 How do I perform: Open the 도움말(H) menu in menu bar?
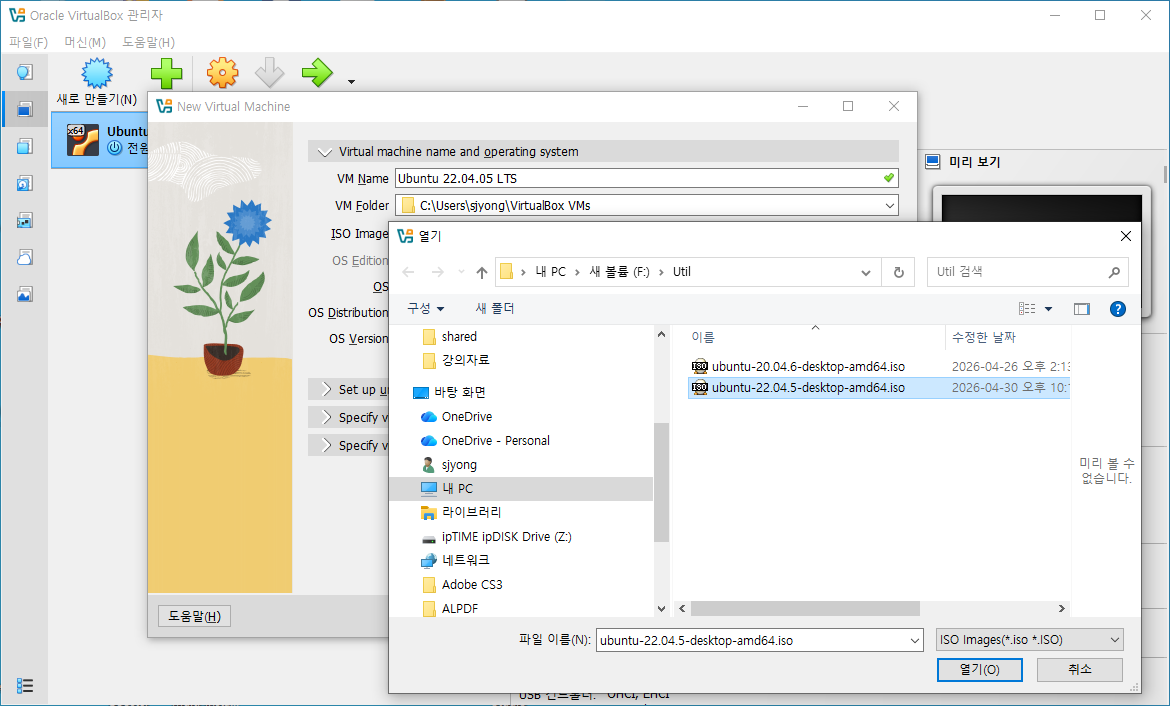point(148,42)
